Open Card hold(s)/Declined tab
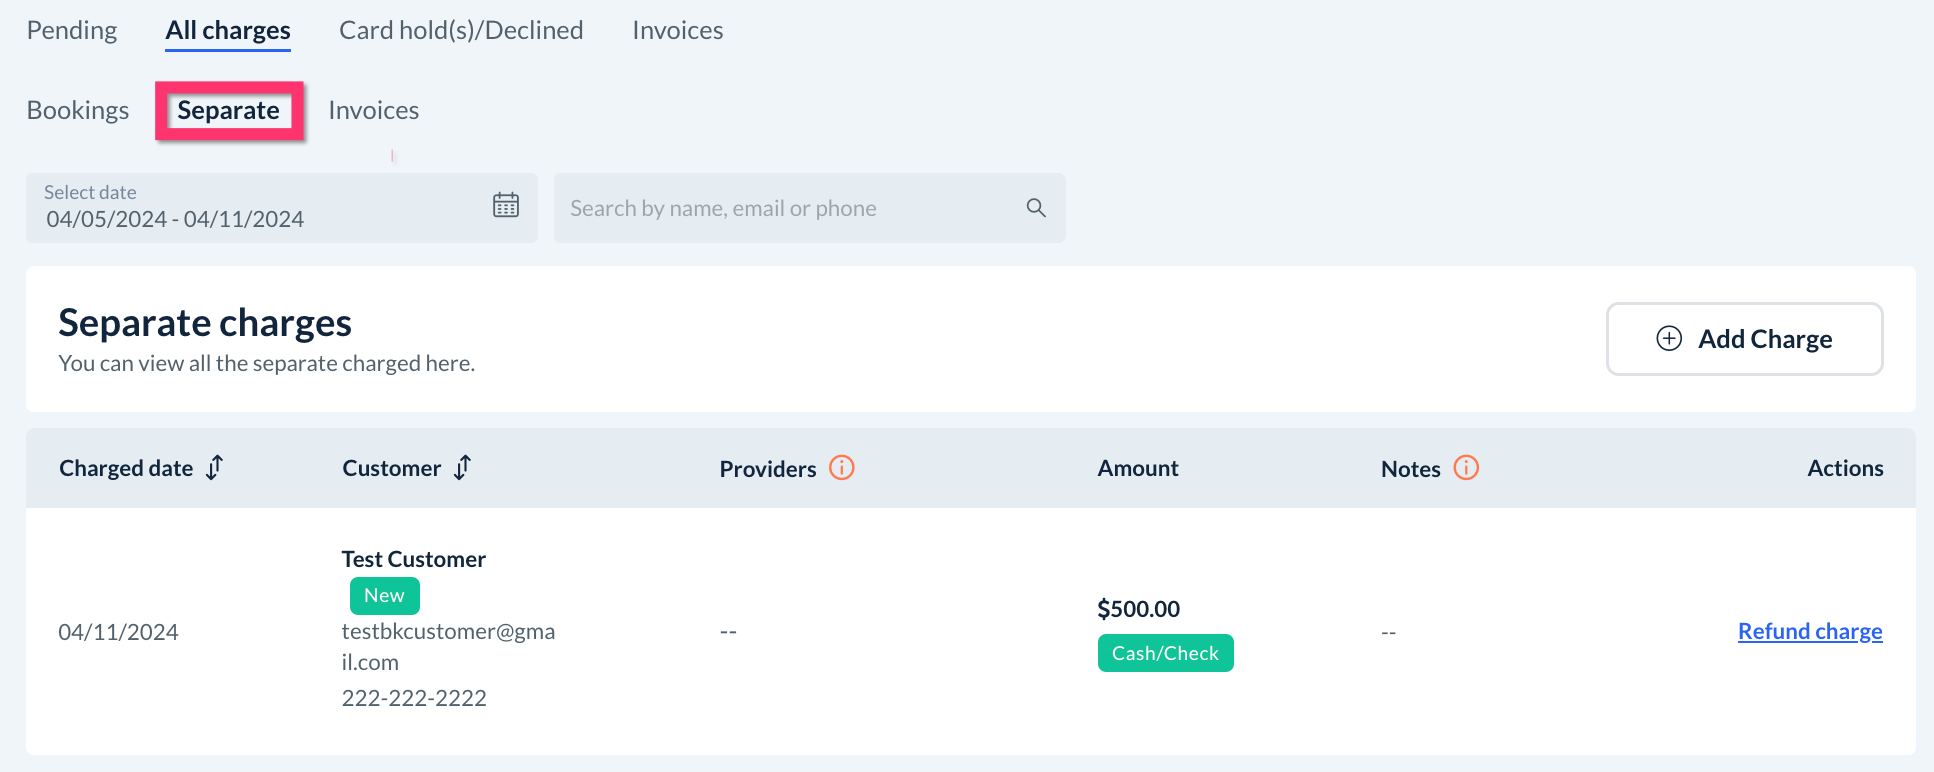Screen dimensions: 1934x772 [x=461, y=31]
